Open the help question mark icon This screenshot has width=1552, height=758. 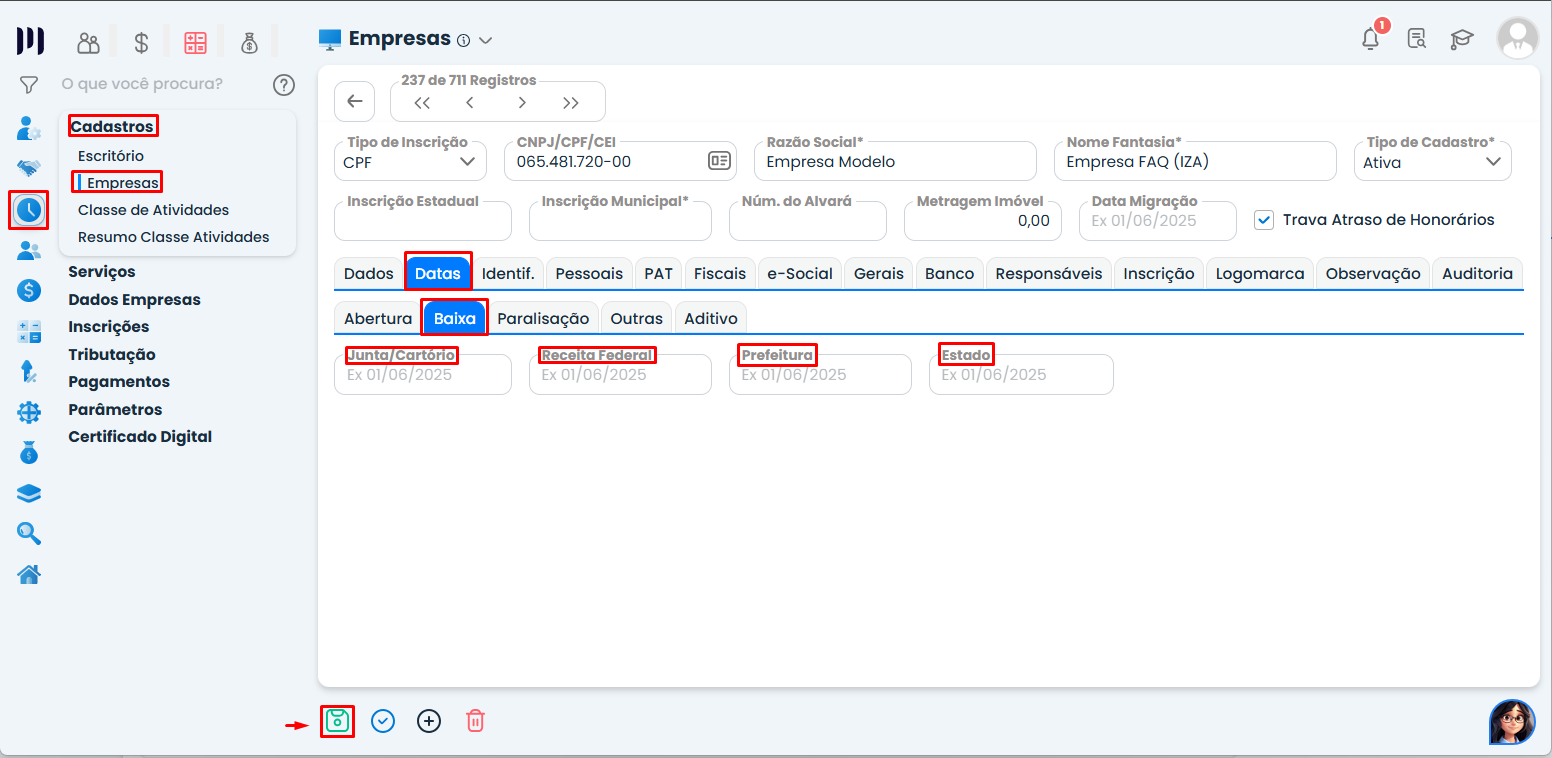click(x=284, y=85)
